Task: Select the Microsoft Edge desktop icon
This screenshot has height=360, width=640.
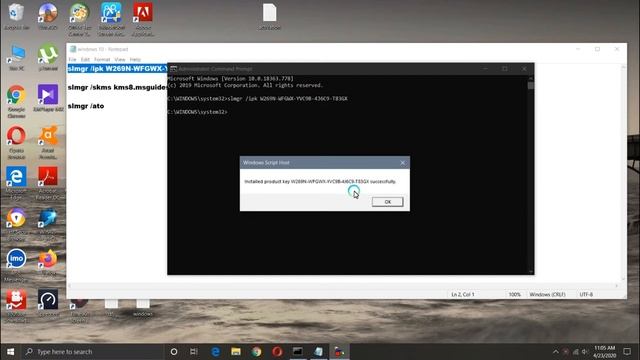Action: point(16,183)
